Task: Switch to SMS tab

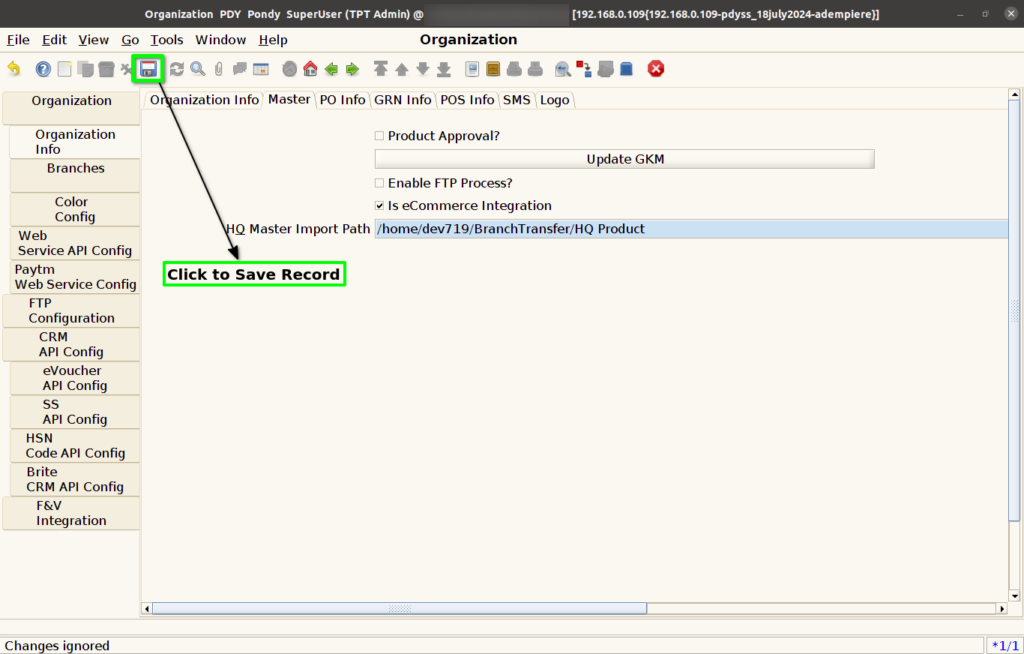Action: pos(517,100)
